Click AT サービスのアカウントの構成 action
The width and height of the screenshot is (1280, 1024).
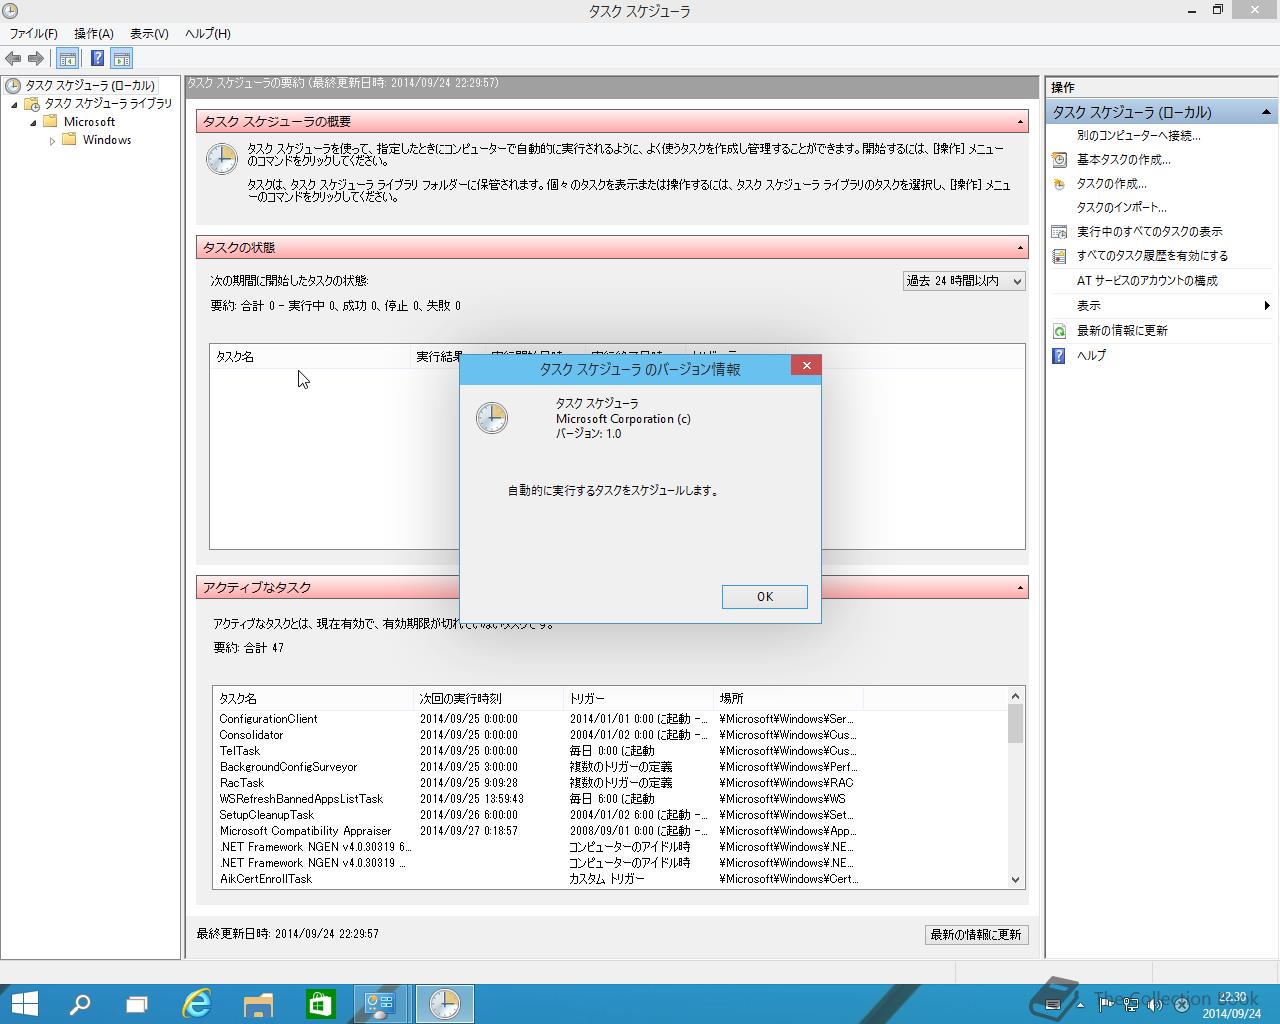(x=1147, y=281)
